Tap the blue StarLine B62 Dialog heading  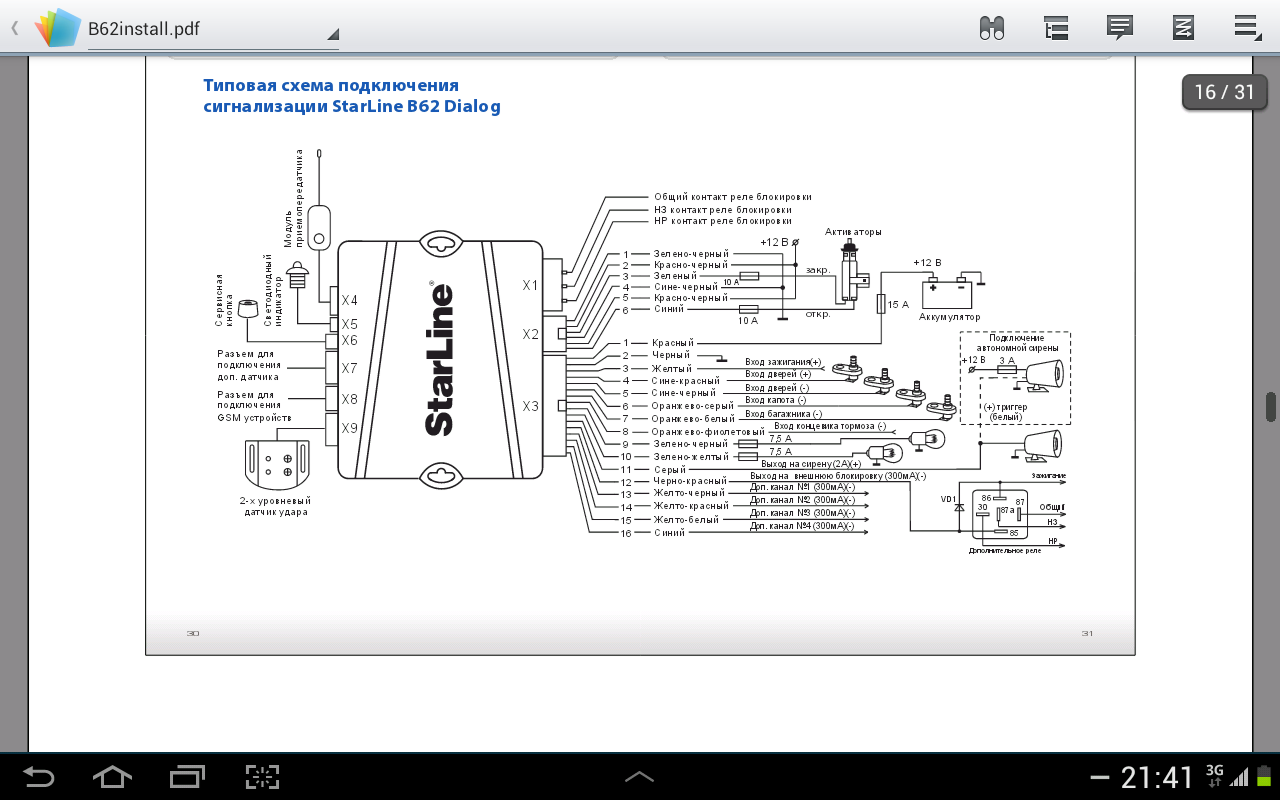pos(351,96)
